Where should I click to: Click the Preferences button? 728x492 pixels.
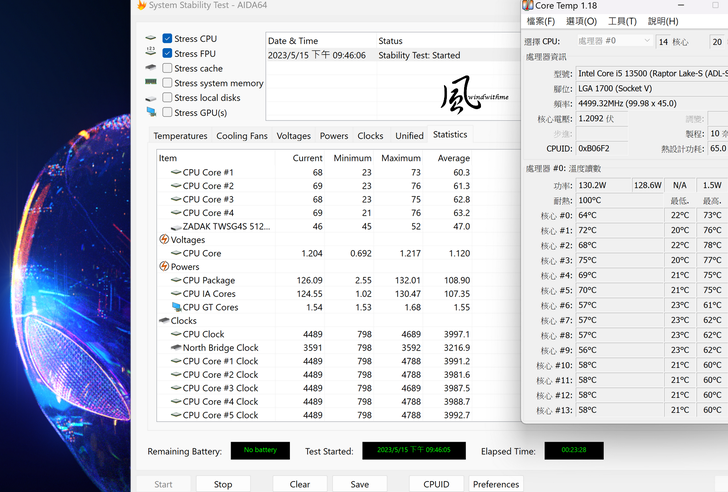[496, 484]
